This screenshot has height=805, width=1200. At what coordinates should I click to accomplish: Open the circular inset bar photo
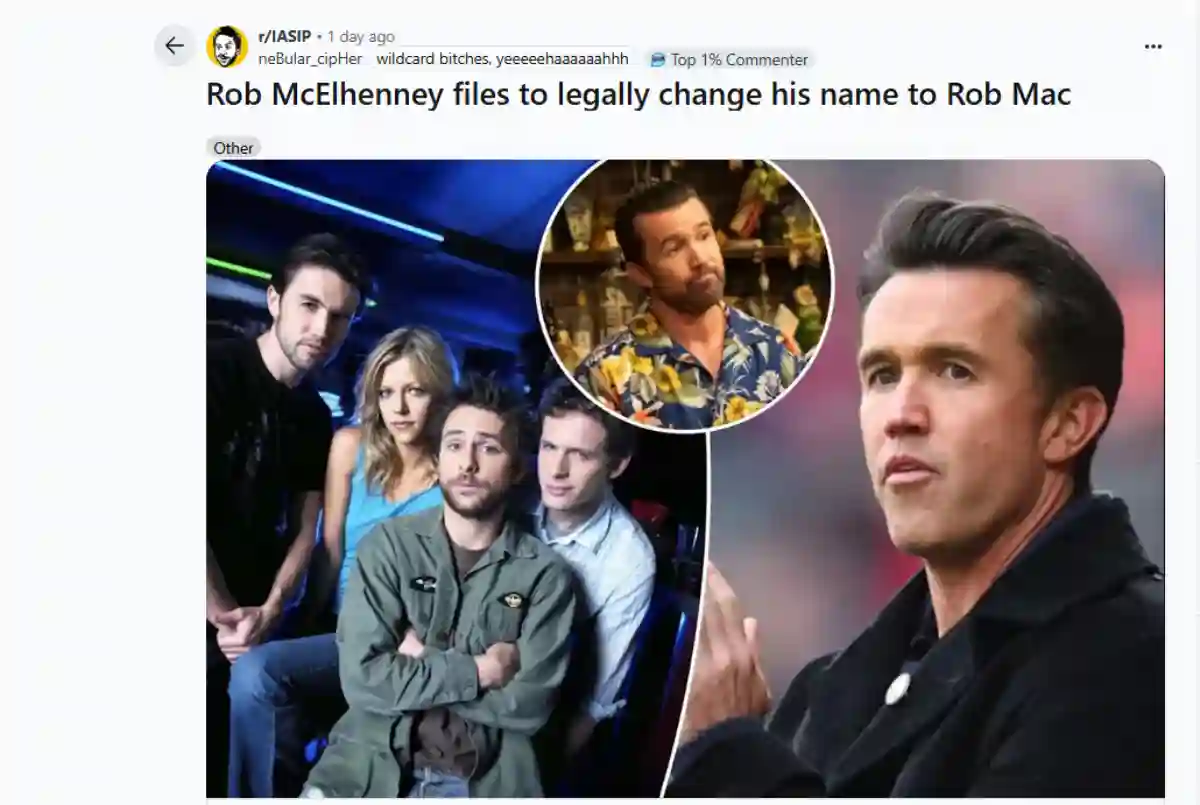(685, 296)
